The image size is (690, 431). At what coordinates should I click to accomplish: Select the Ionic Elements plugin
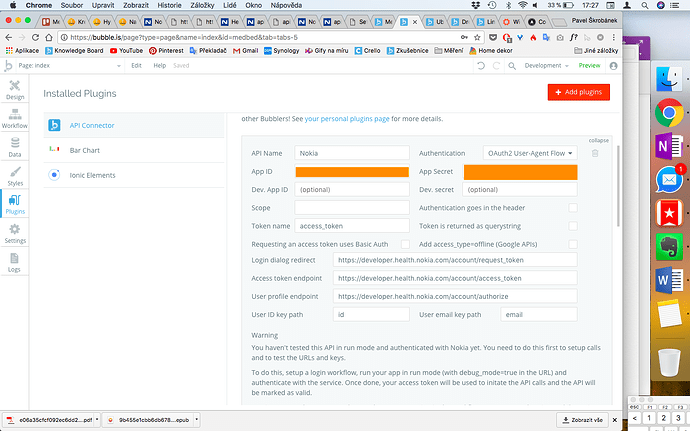[x=134, y=175]
